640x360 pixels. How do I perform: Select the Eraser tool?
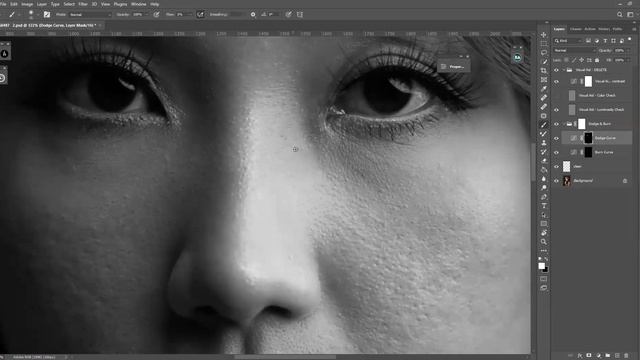tap(544, 160)
